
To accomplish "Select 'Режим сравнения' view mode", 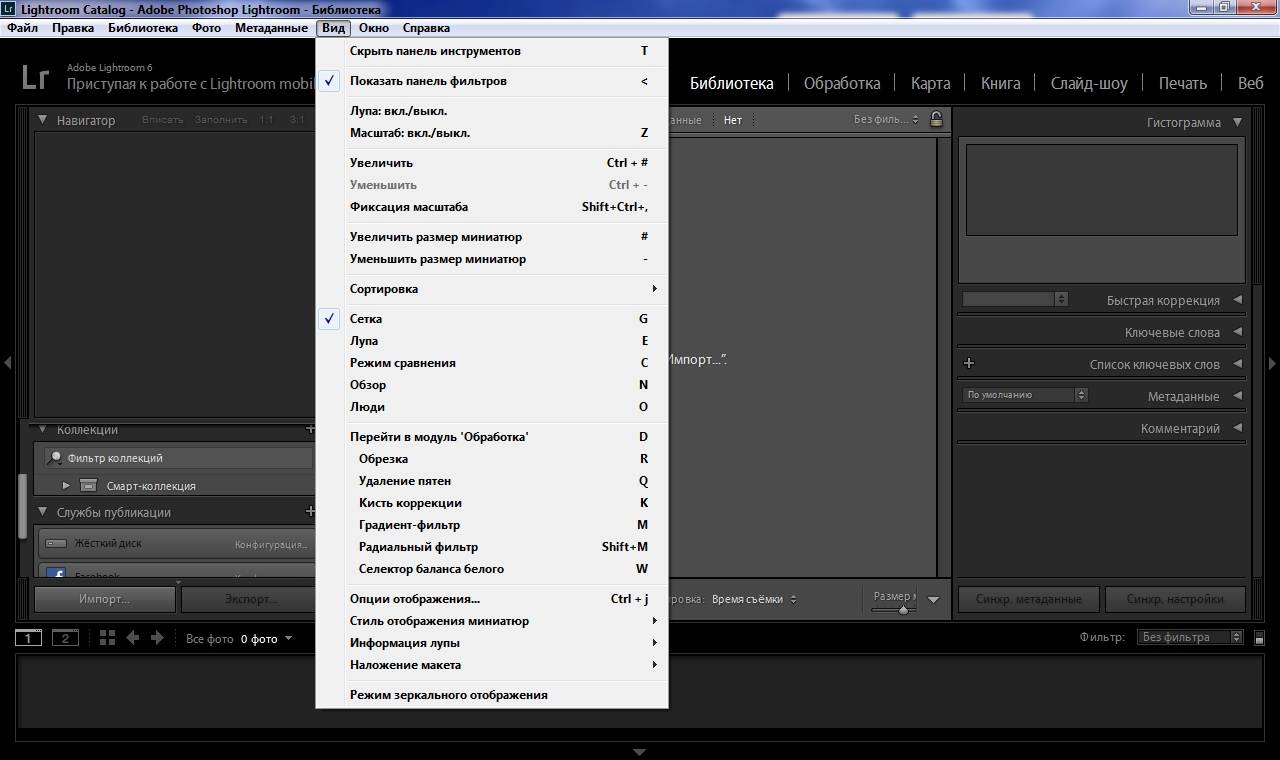I will coord(492,363).
